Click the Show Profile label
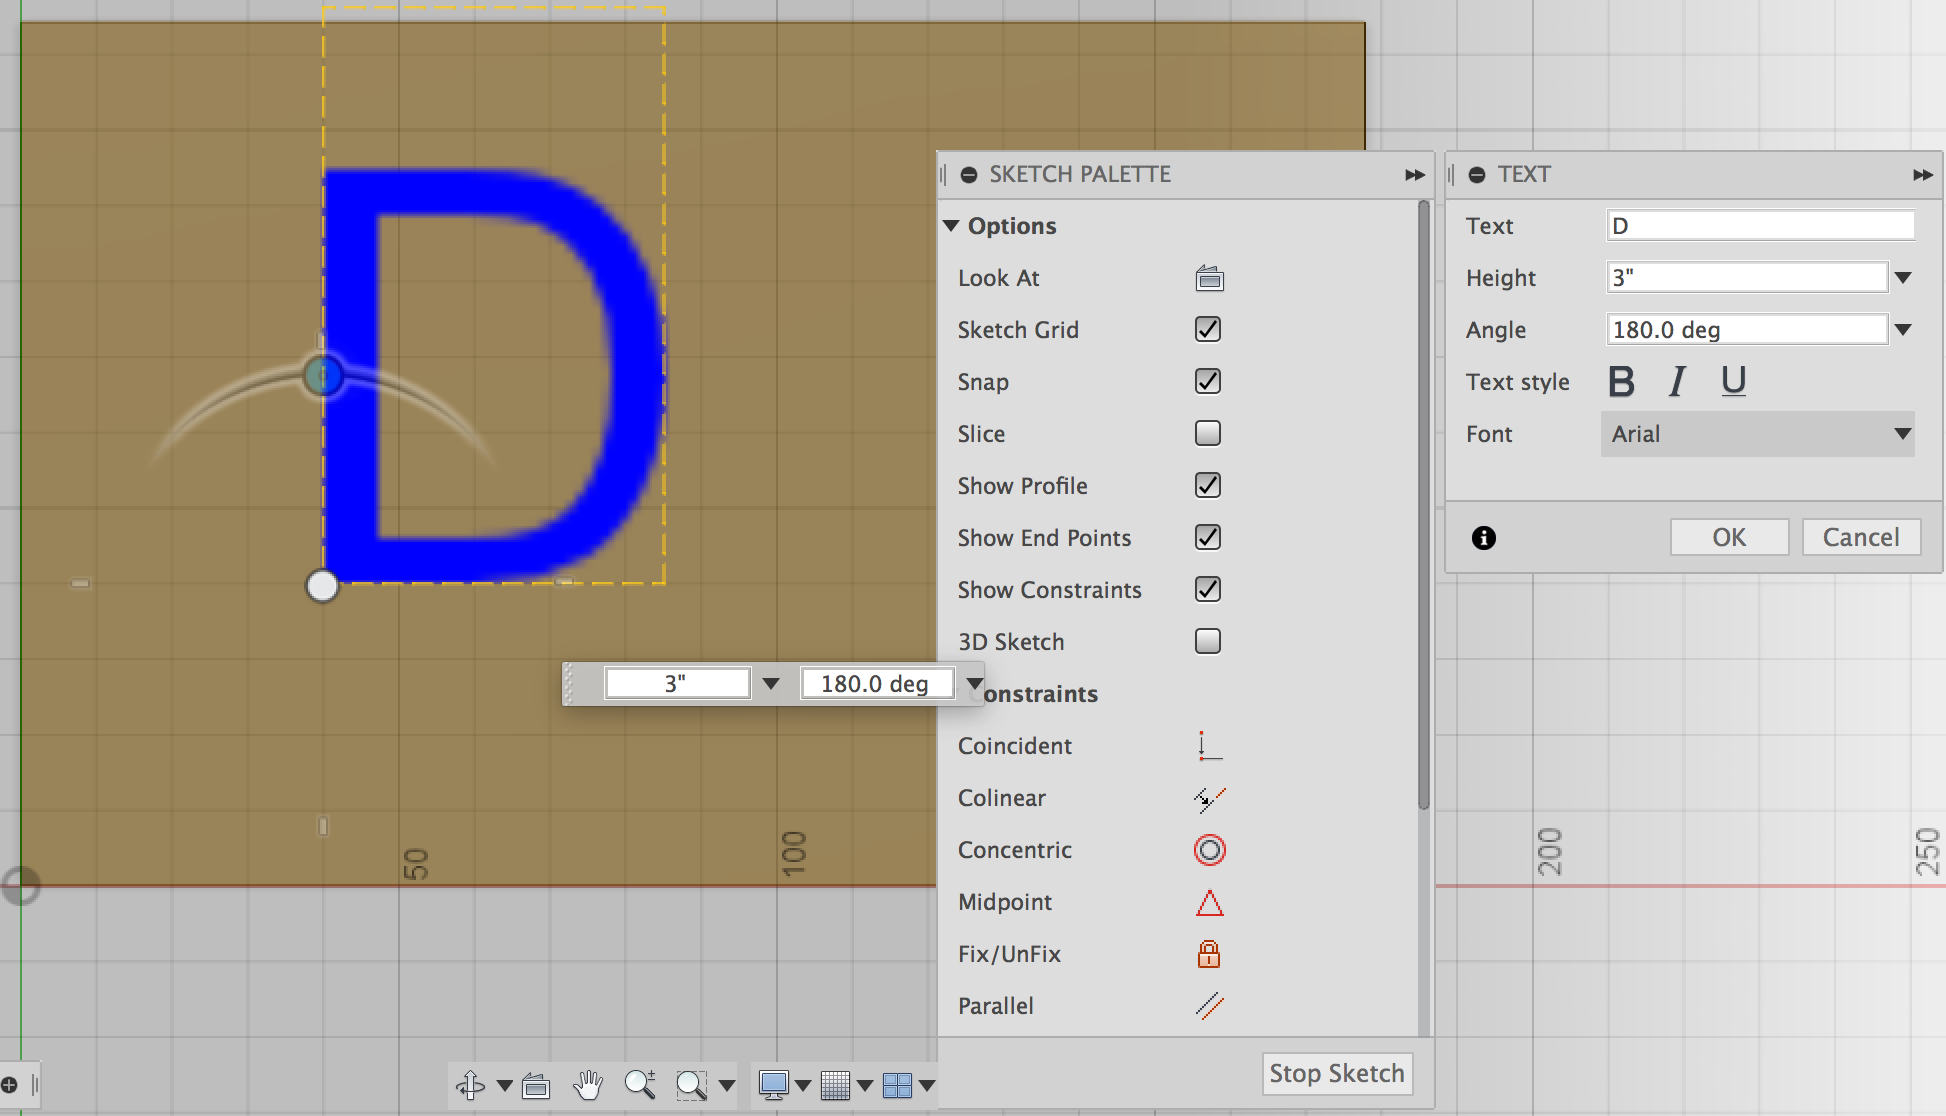 coord(1022,486)
